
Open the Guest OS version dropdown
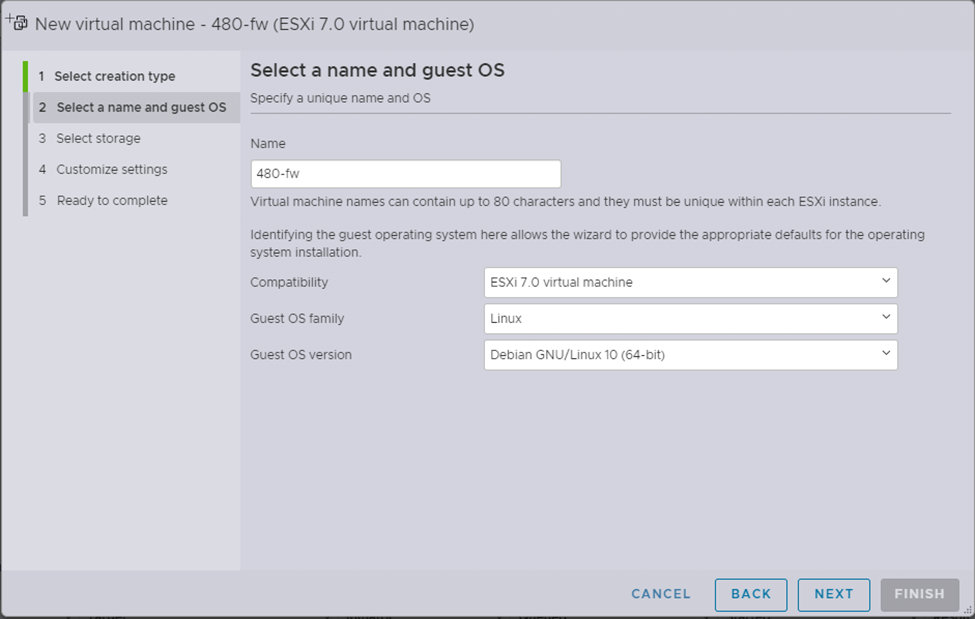[690, 355]
